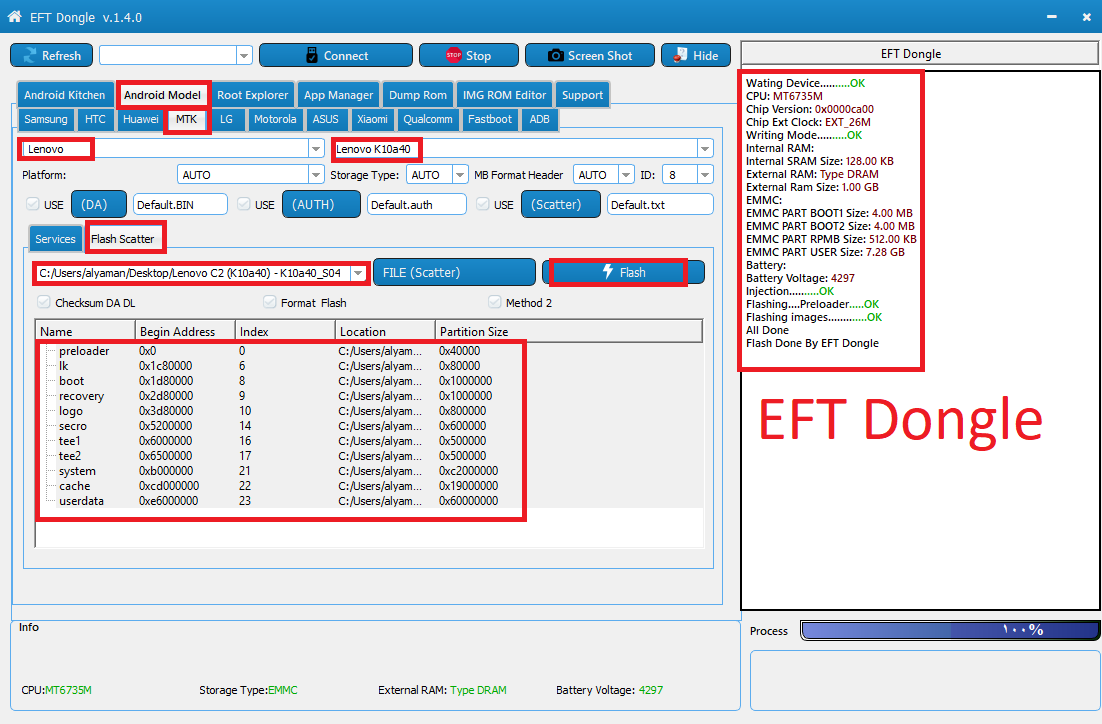Select the ASUS brand tab
The width and height of the screenshot is (1102, 724).
tap(325, 119)
